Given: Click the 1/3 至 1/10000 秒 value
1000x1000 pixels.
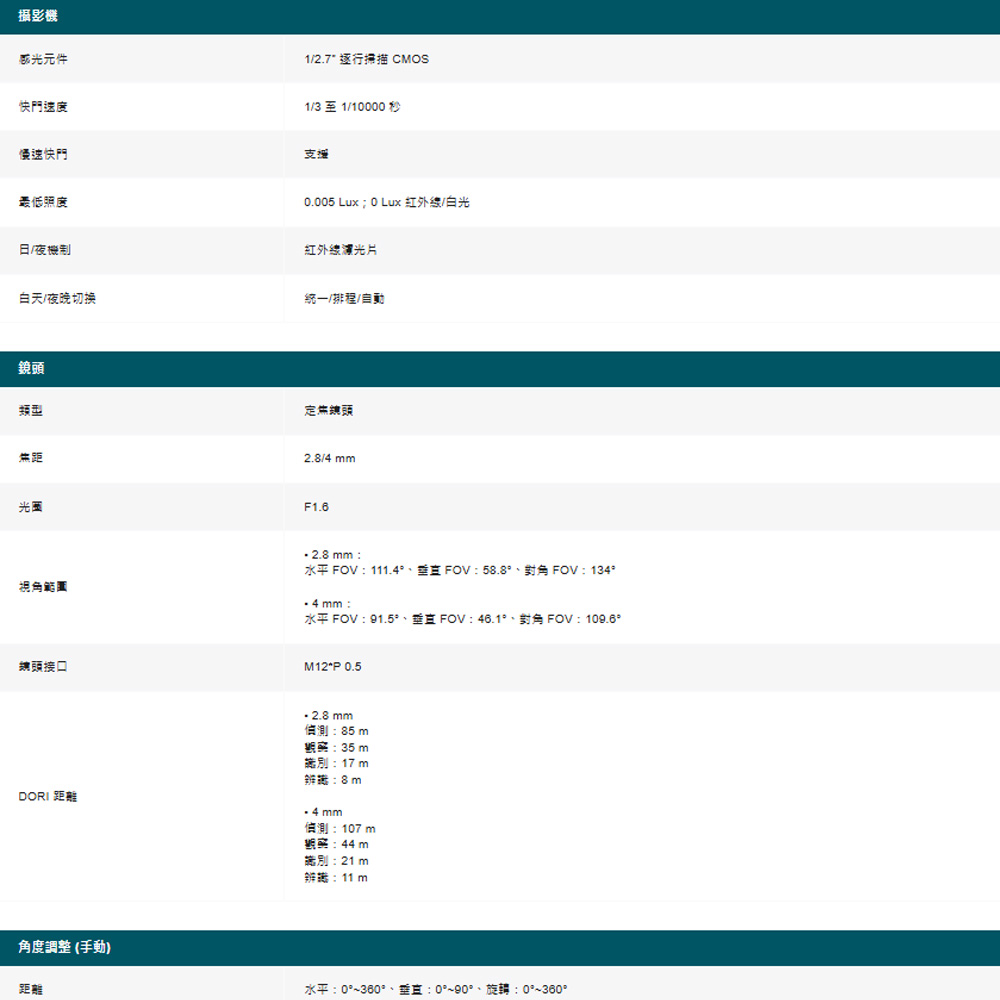Looking at the screenshot, I should pyautogui.click(x=352, y=107).
